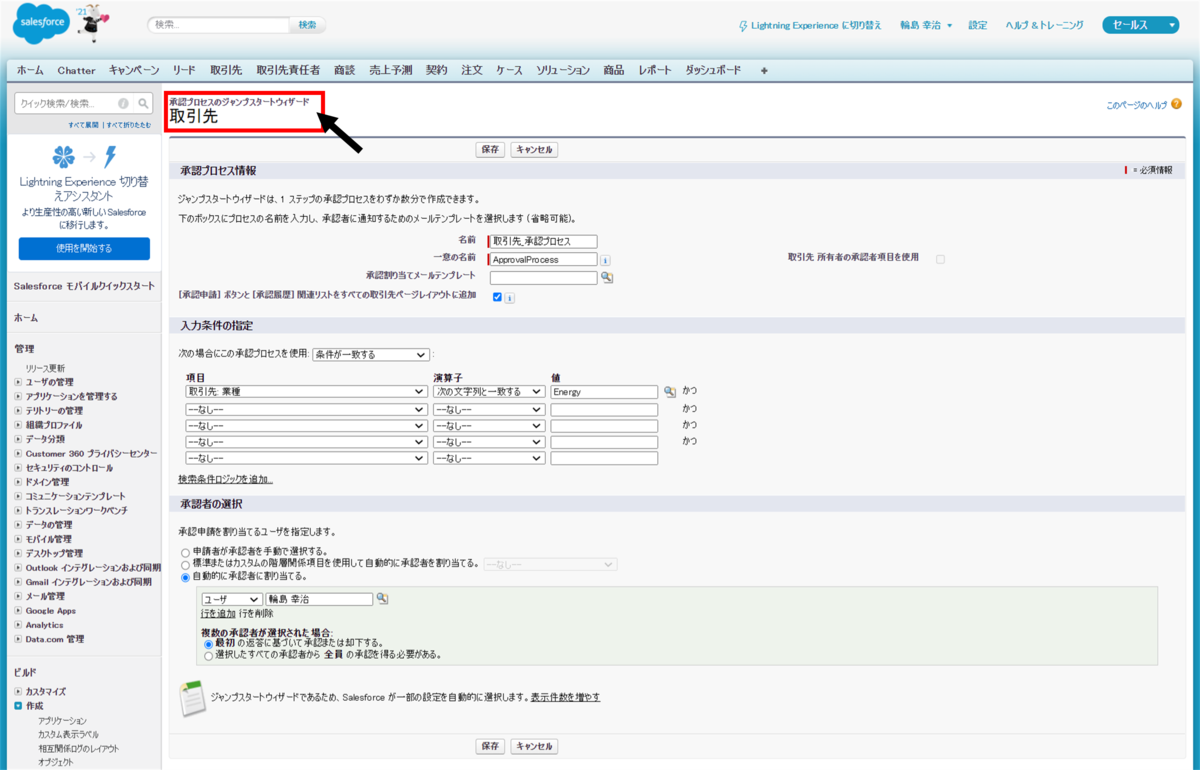Click the 設定 link in the header
Image resolution: width=1200 pixels, height=770 pixels.
click(x=978, y=25)
